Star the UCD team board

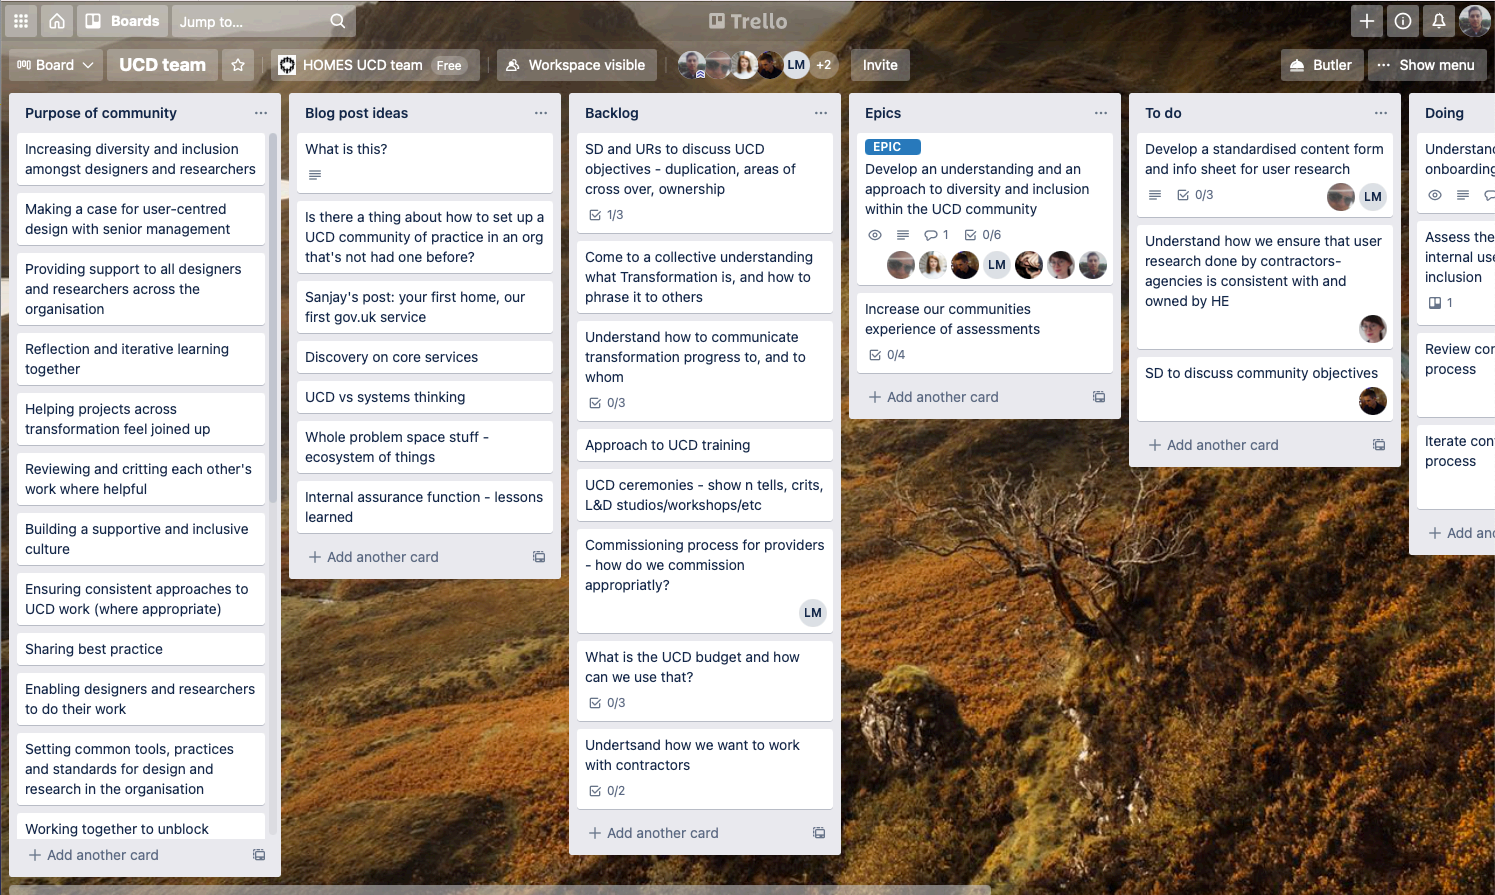(238, 65)
